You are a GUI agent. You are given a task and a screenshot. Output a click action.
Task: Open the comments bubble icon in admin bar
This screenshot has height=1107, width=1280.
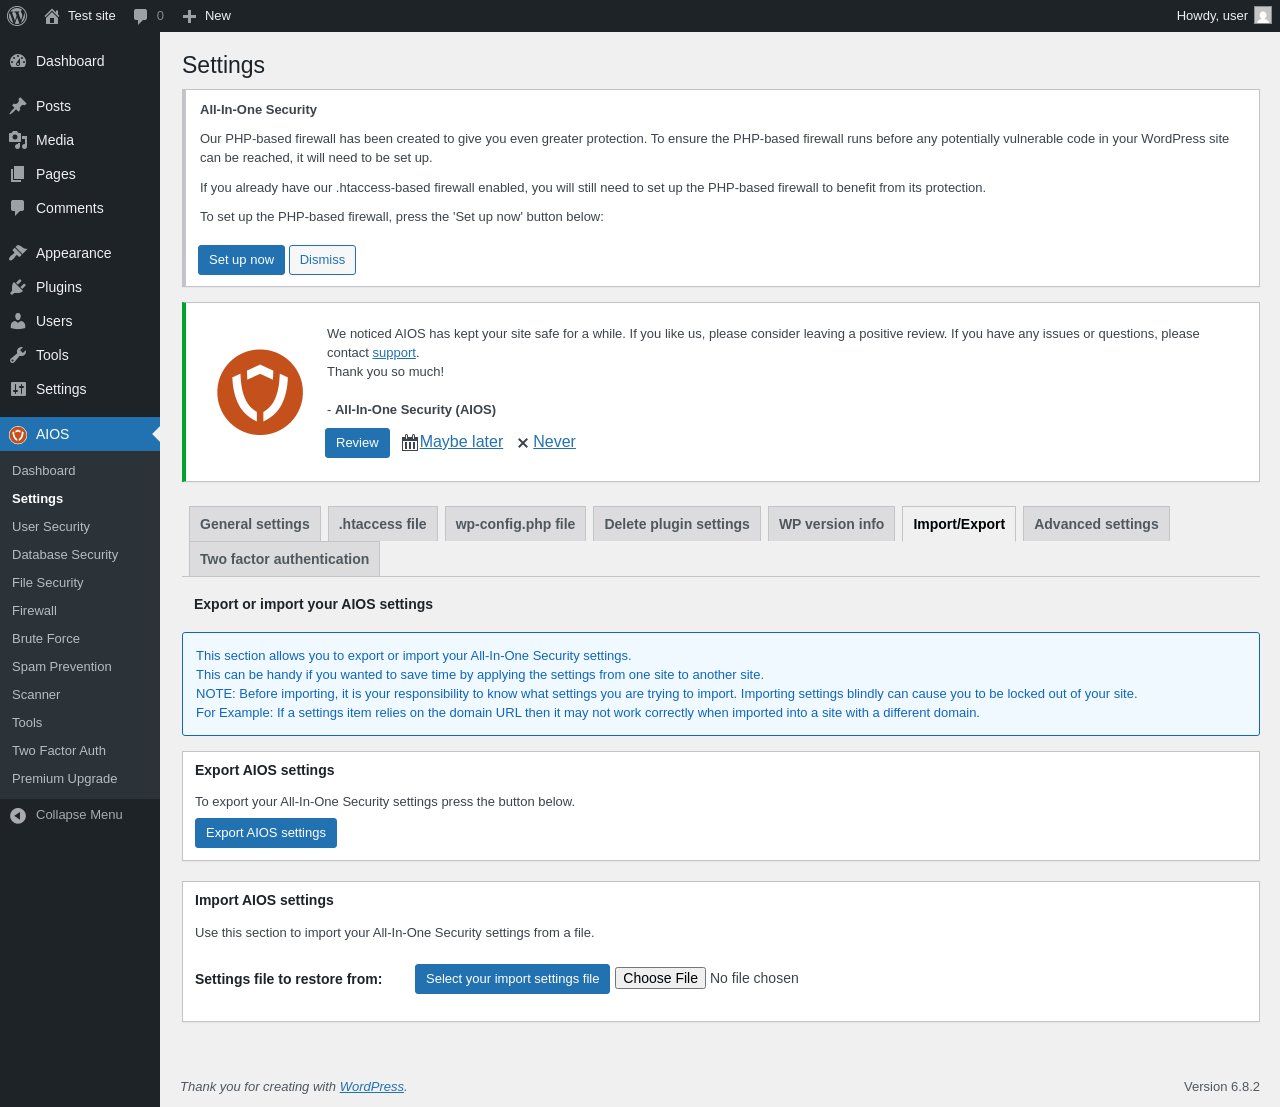(x=141, y=16)
